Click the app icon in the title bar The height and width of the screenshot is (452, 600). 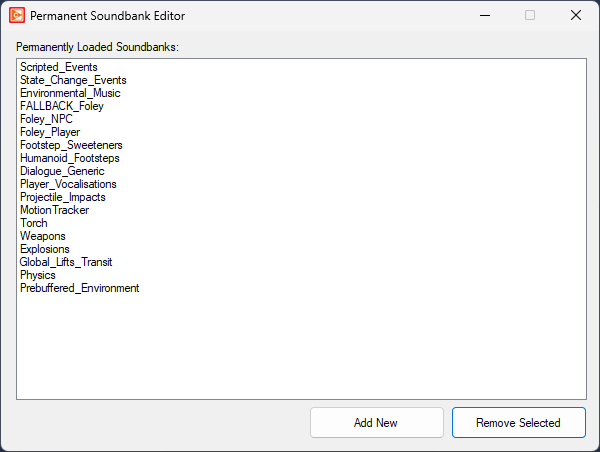click(16, 16)
